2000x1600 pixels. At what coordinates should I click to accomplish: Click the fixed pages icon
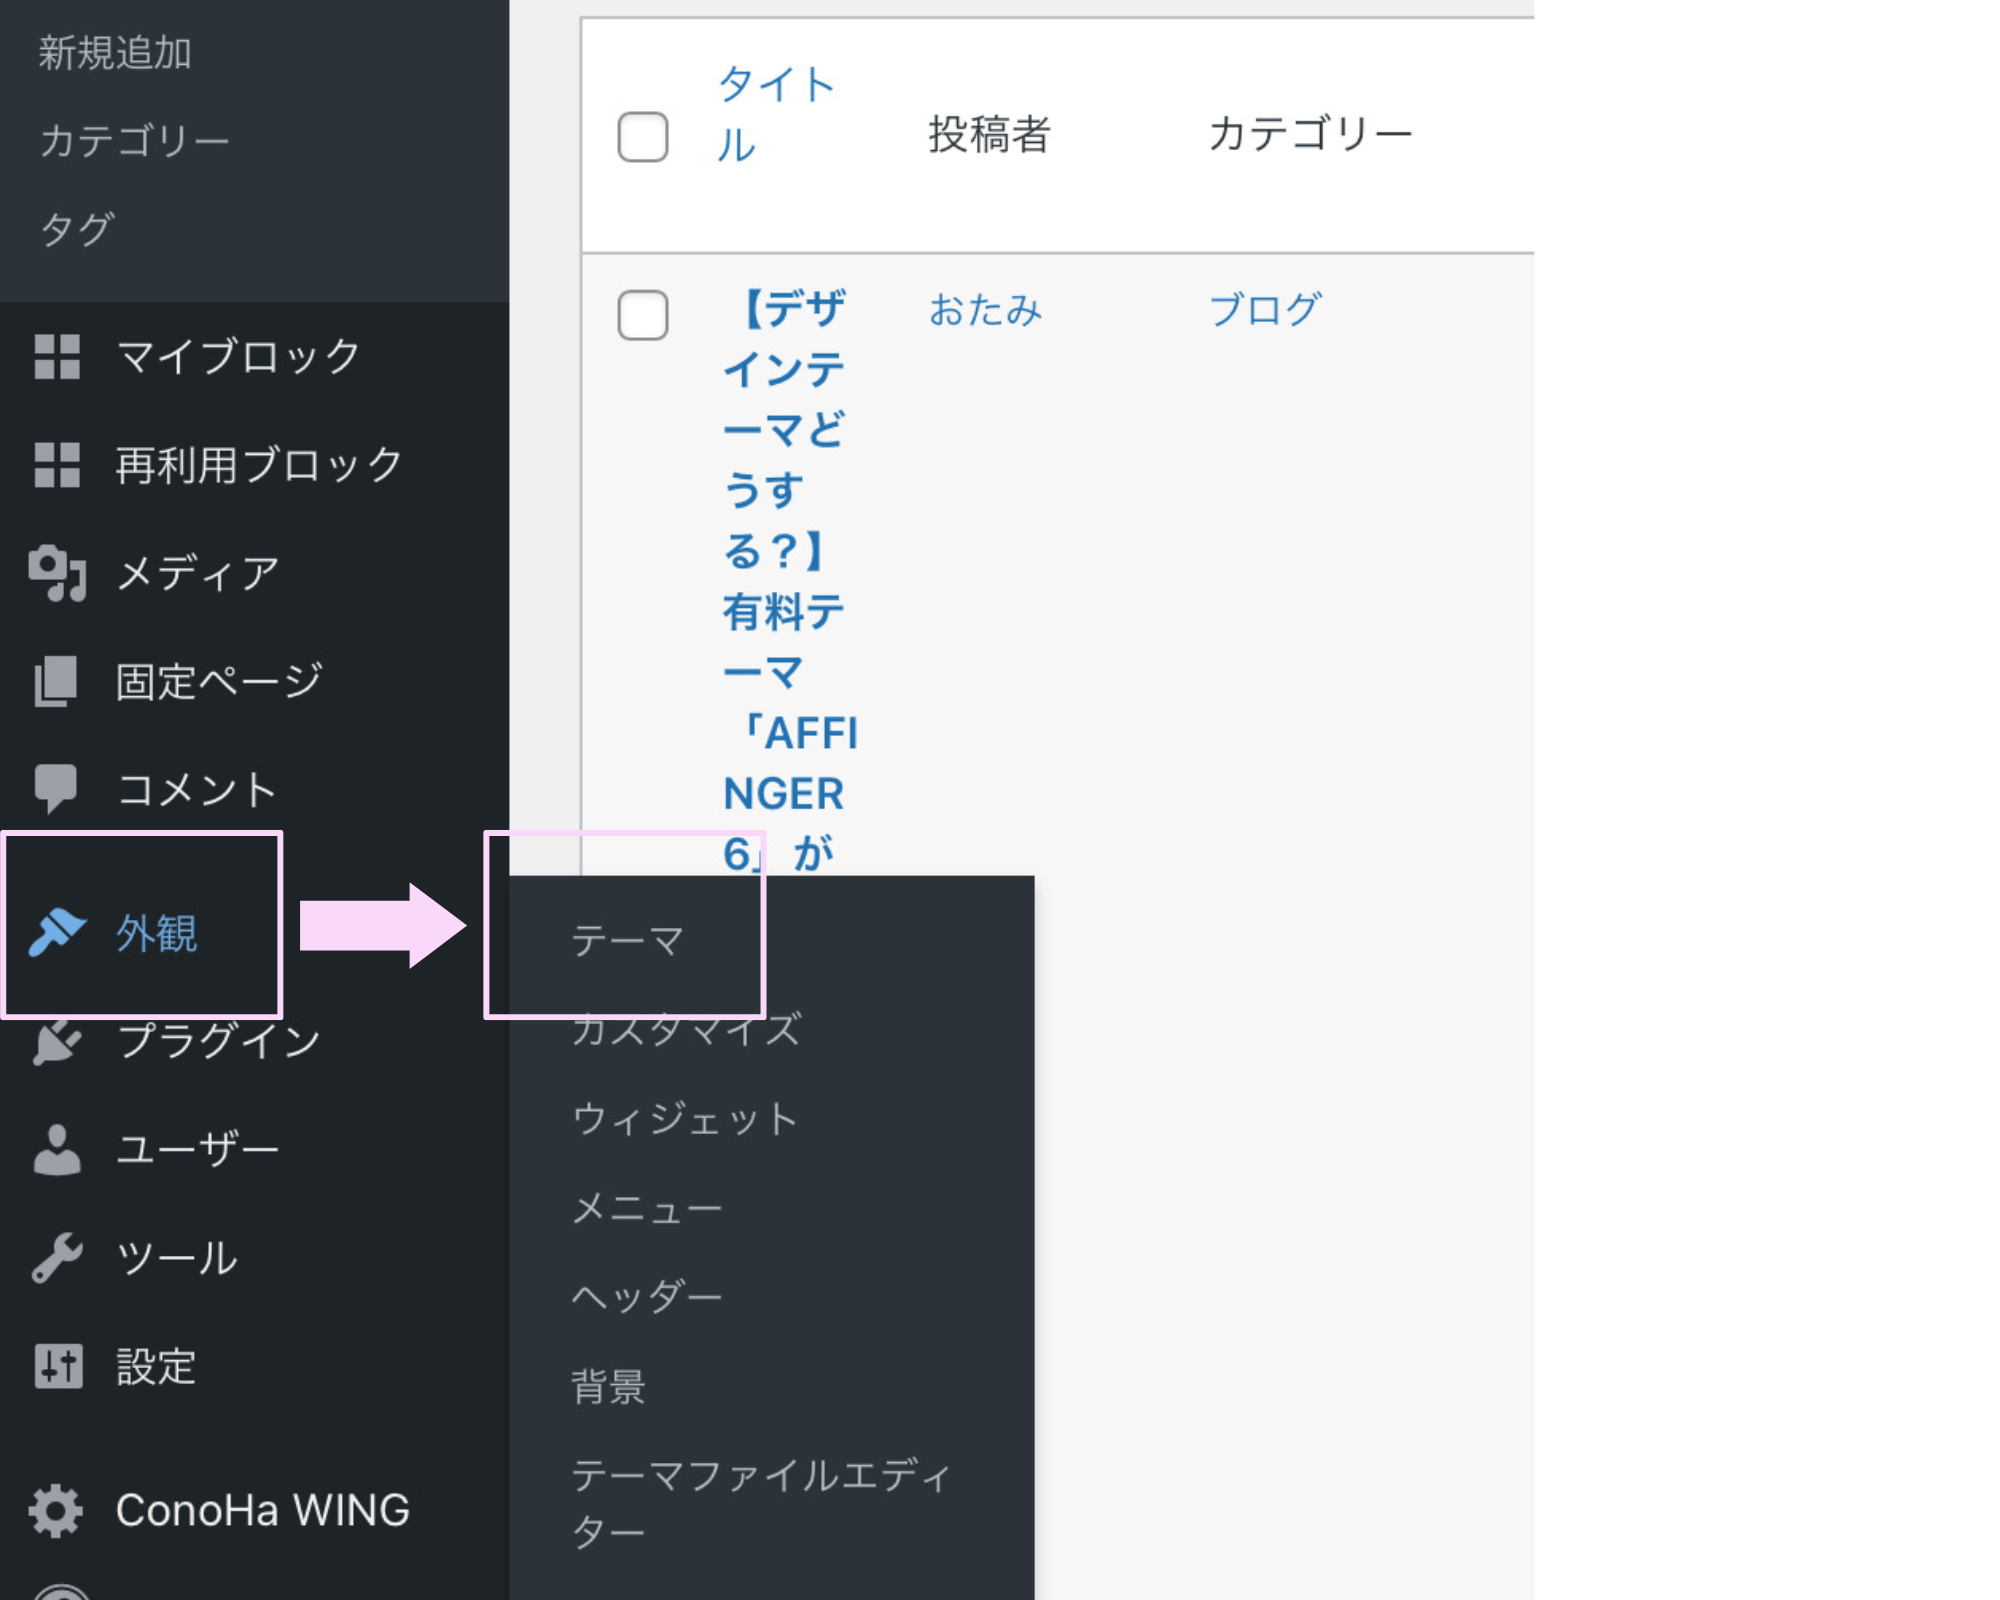pyautogui.click(x=57, y=681)
